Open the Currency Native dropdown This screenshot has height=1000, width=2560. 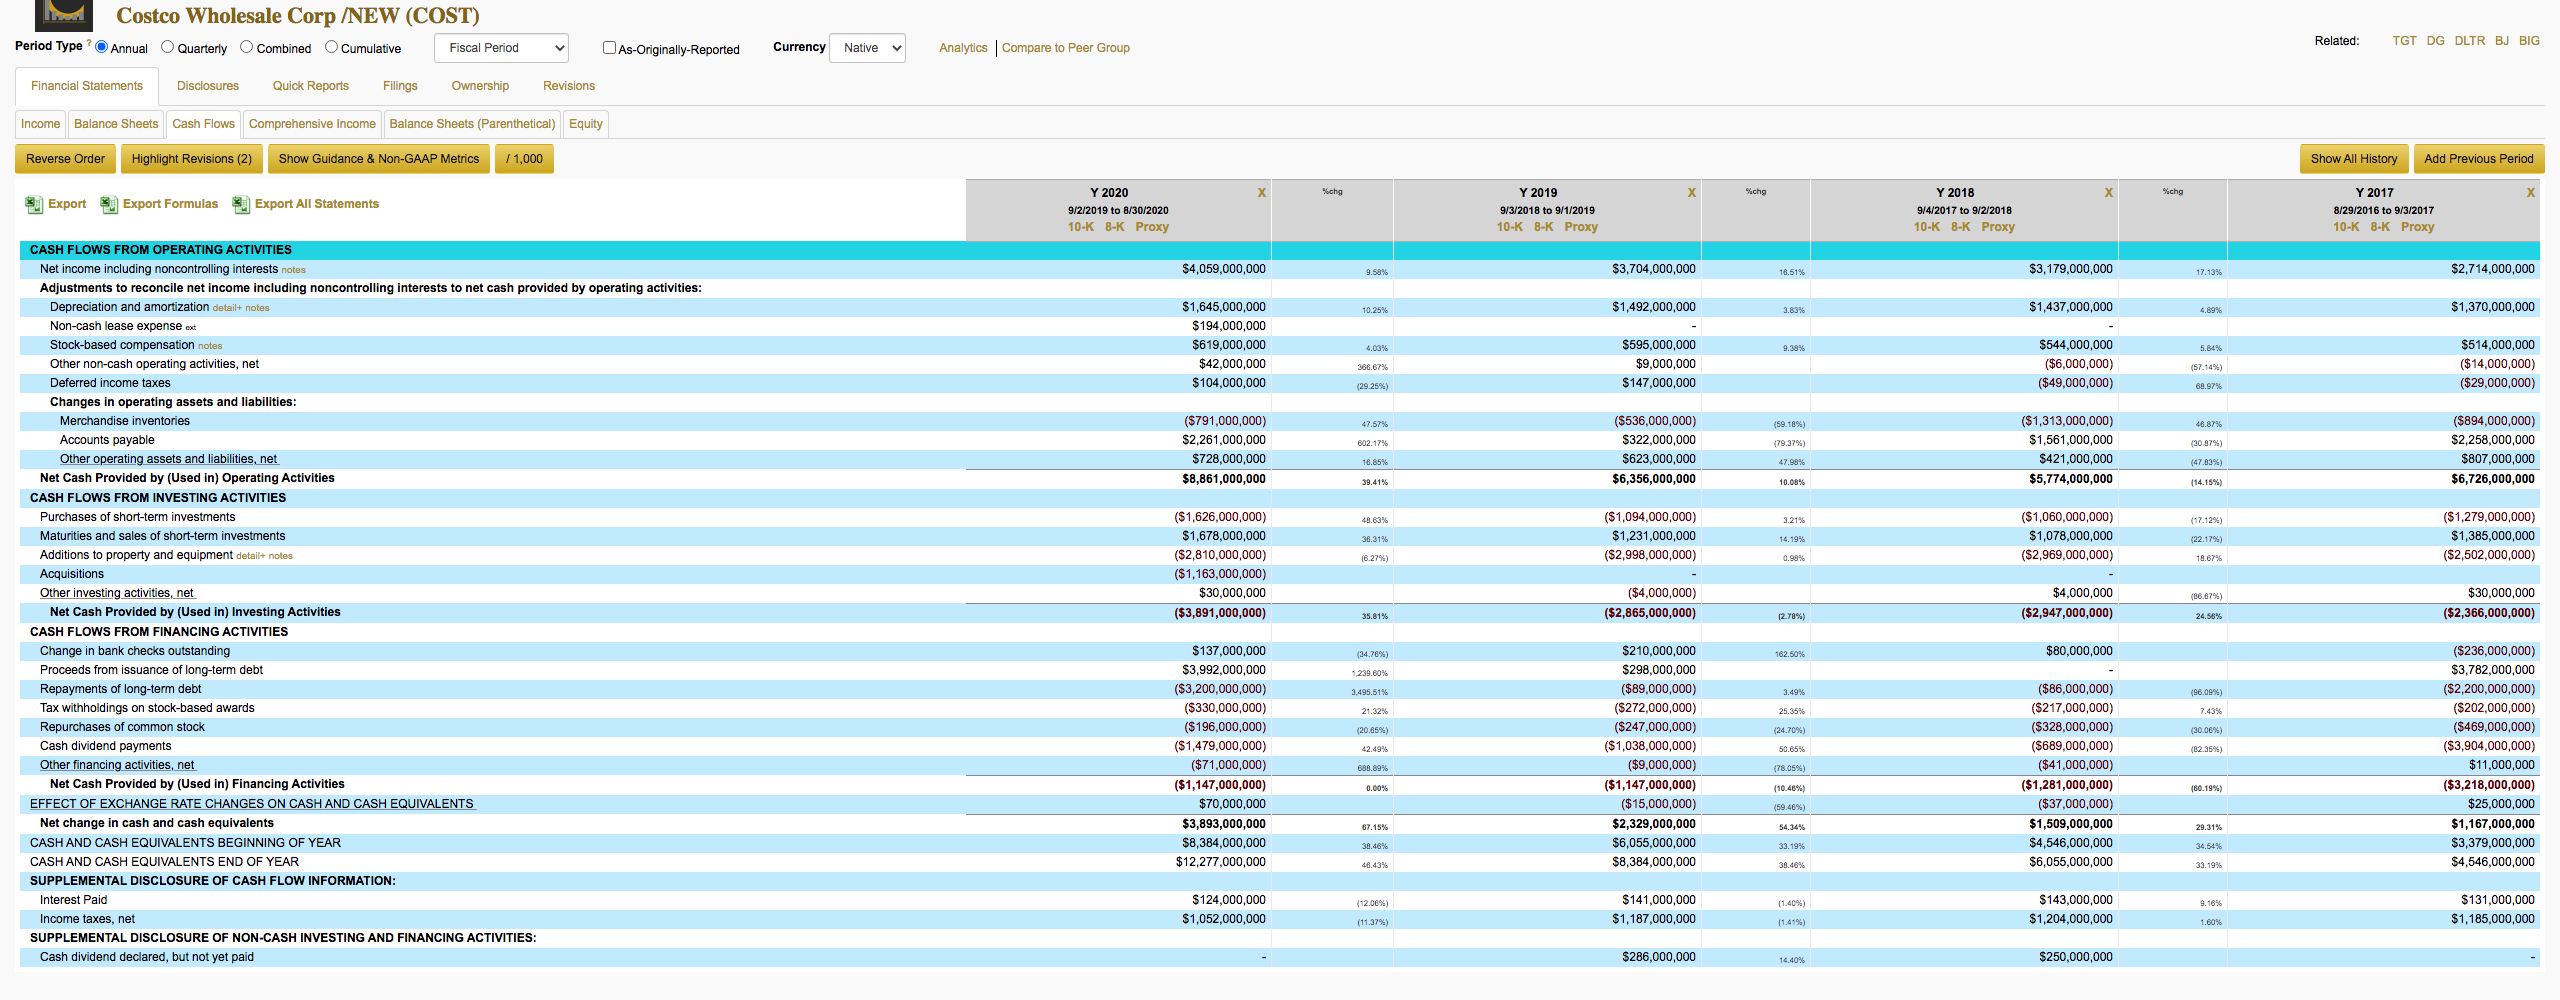click(868, 48)
